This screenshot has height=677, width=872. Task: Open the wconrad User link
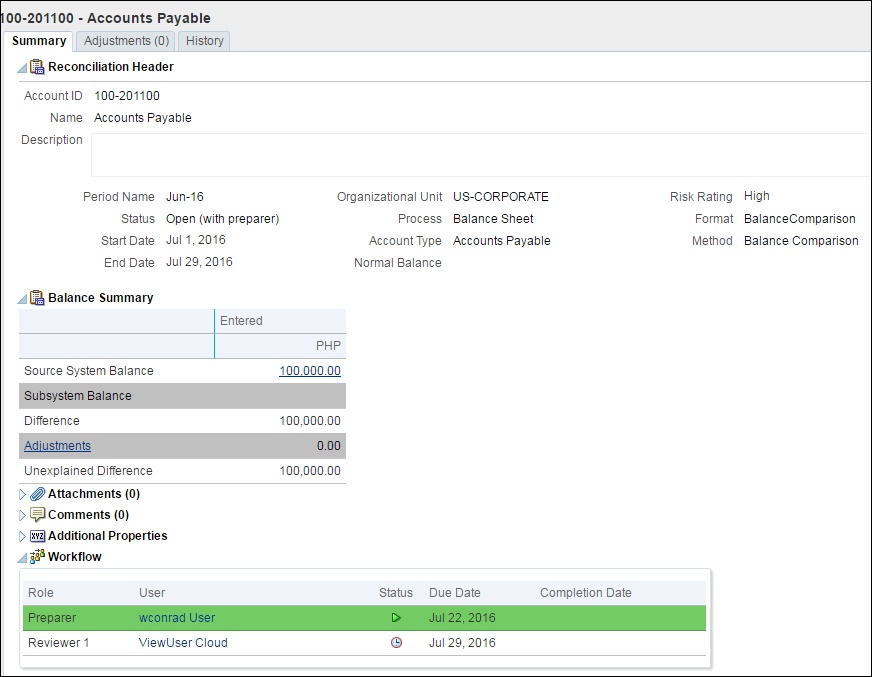[x=176, y=617]
